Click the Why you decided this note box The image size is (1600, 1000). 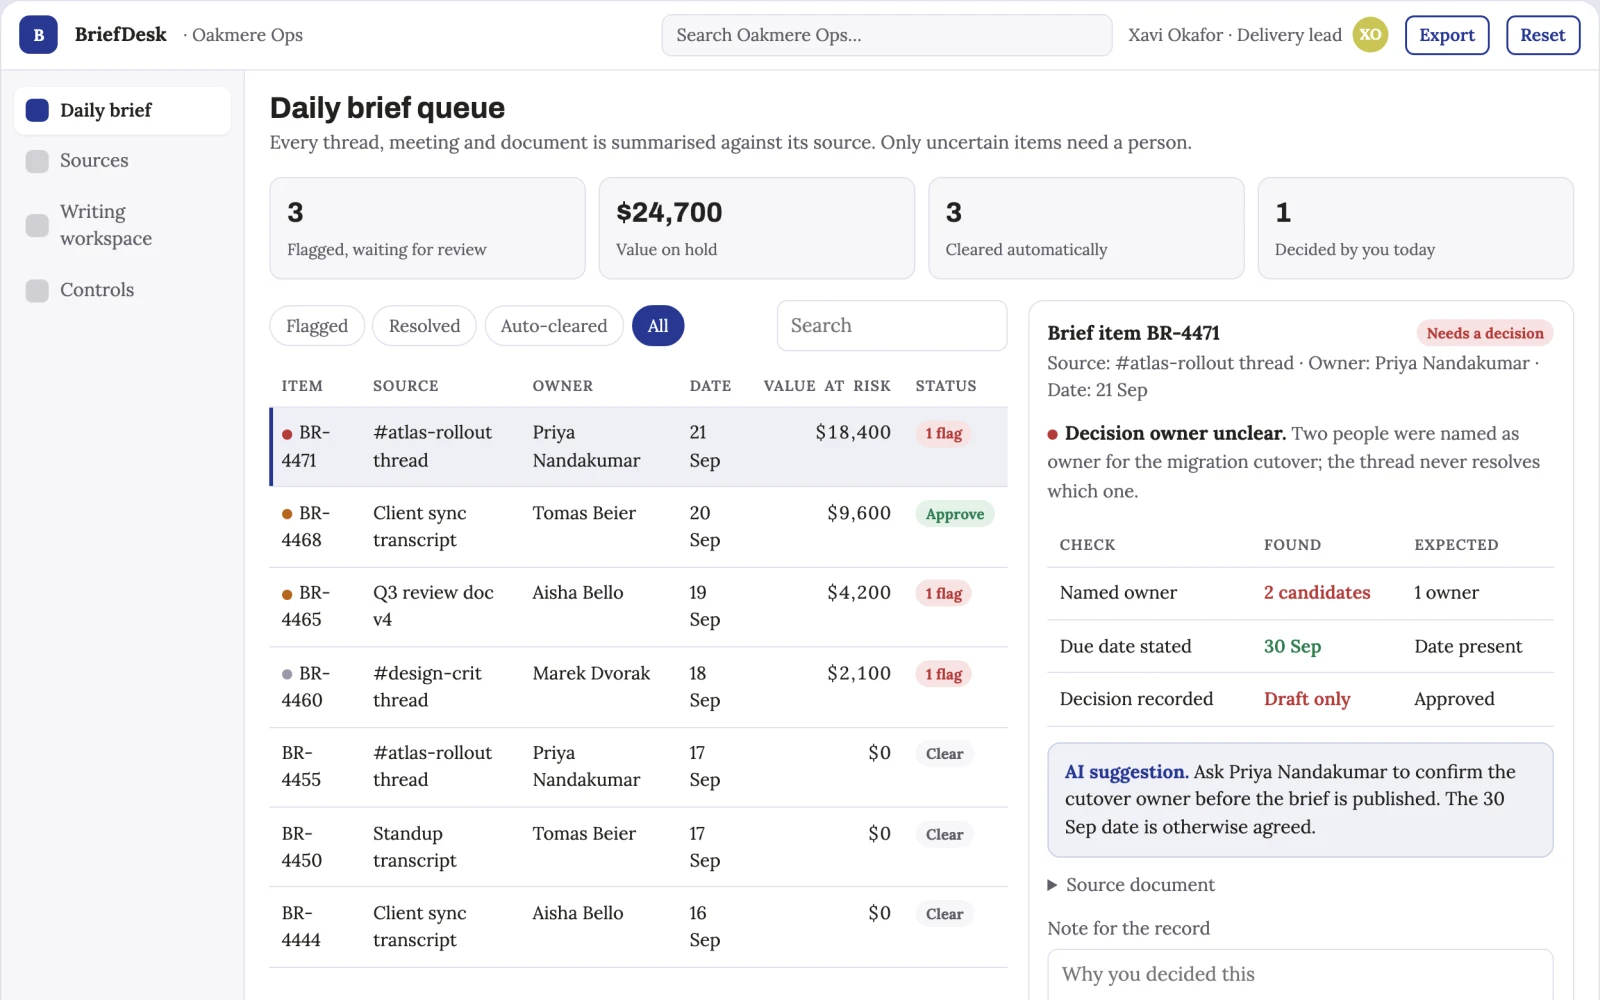pos(1300,975)
